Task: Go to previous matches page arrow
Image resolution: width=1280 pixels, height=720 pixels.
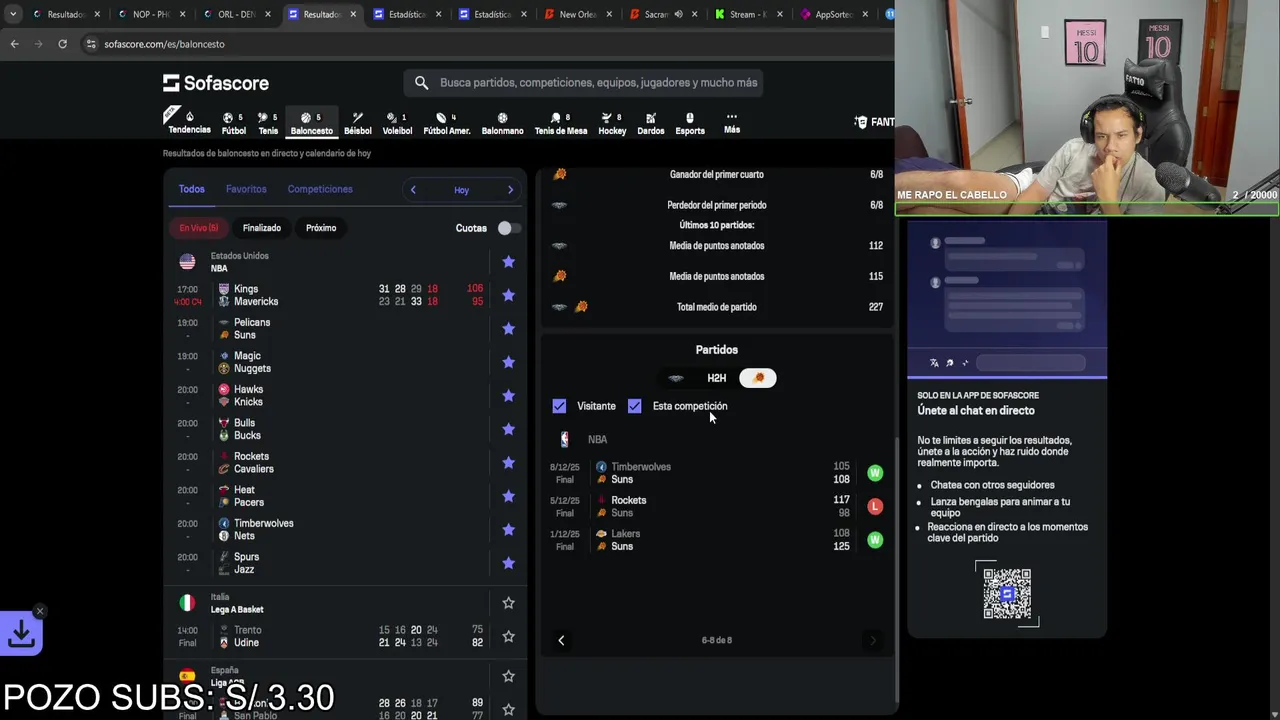Action: click(x=561, y=640)
